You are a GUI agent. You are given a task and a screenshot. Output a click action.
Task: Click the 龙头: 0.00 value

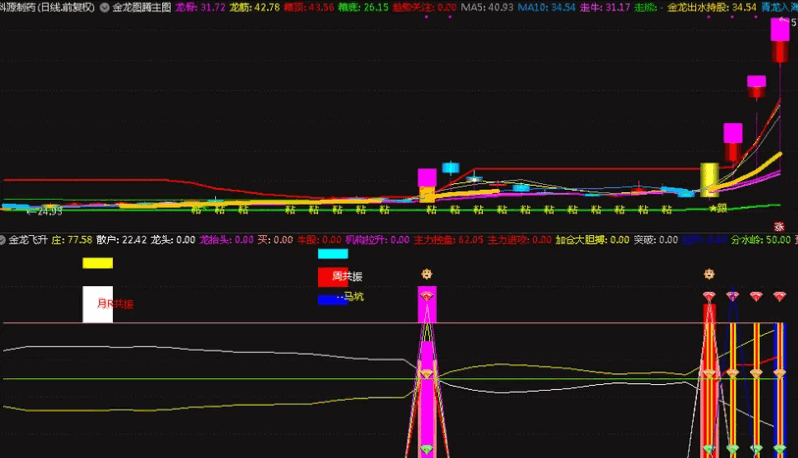point(173,240)
